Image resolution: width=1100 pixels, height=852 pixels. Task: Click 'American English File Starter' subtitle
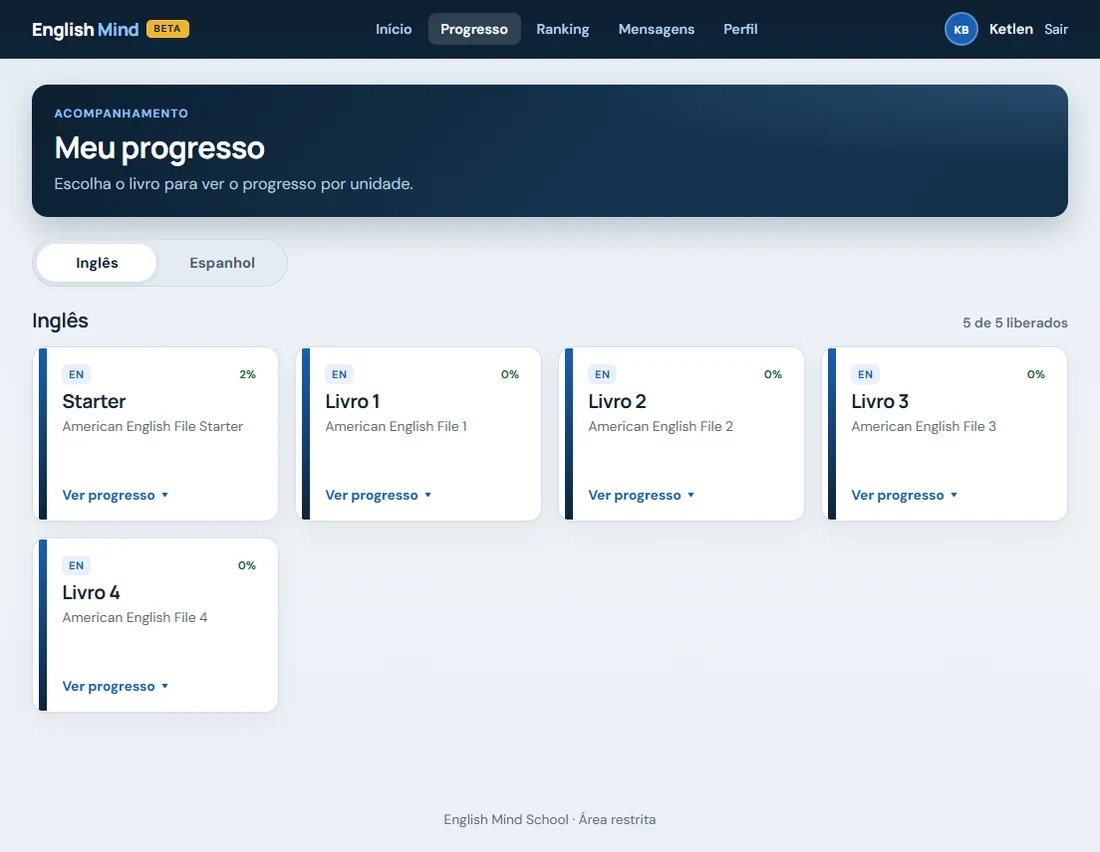pos(152,427)
